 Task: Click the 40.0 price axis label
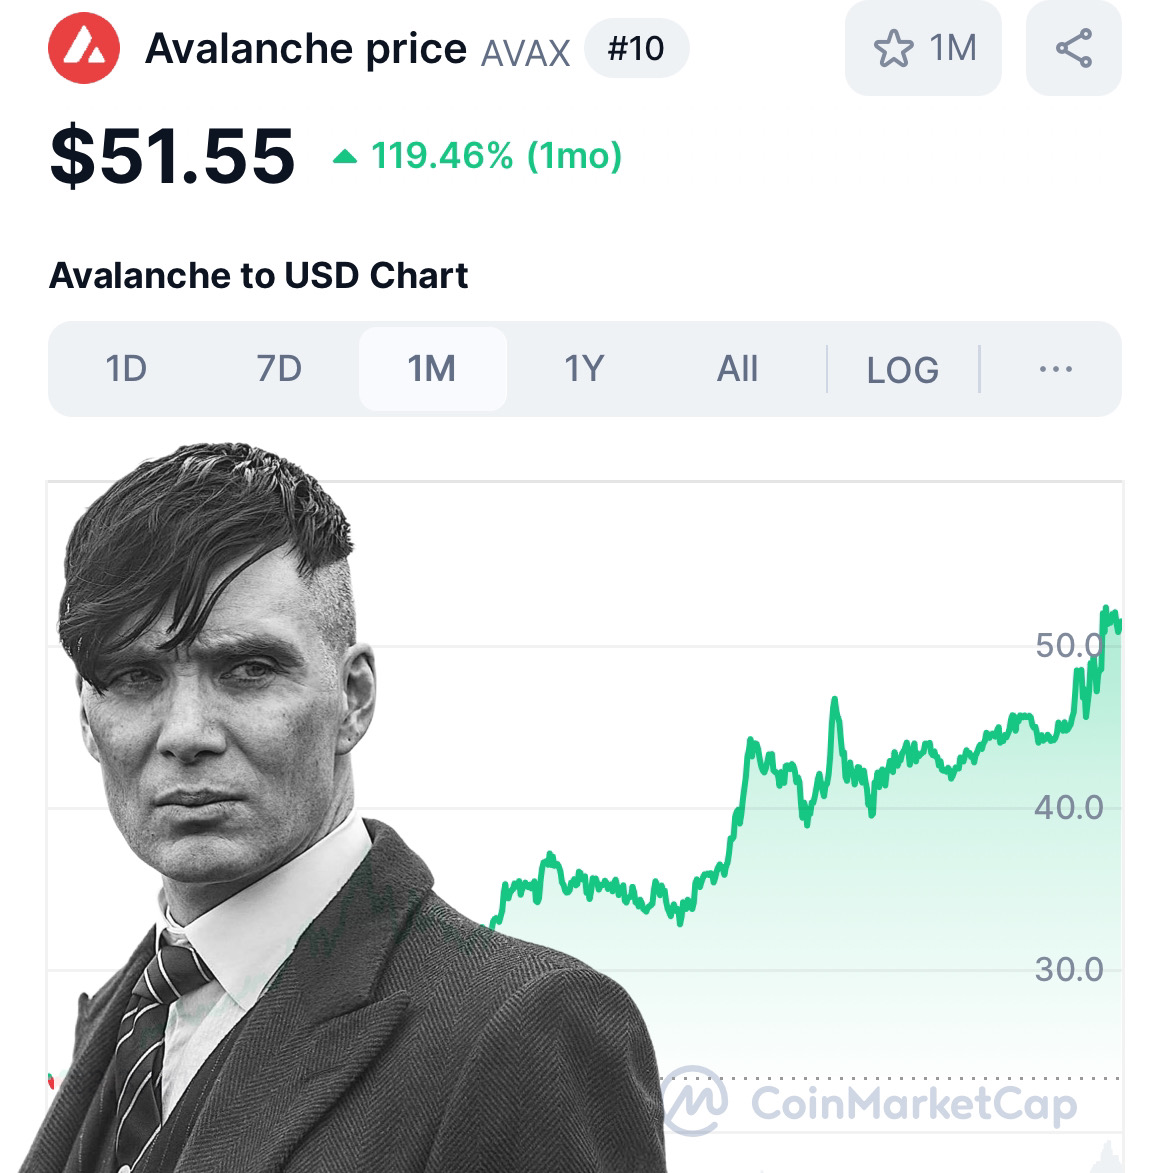click(1068, 807)
